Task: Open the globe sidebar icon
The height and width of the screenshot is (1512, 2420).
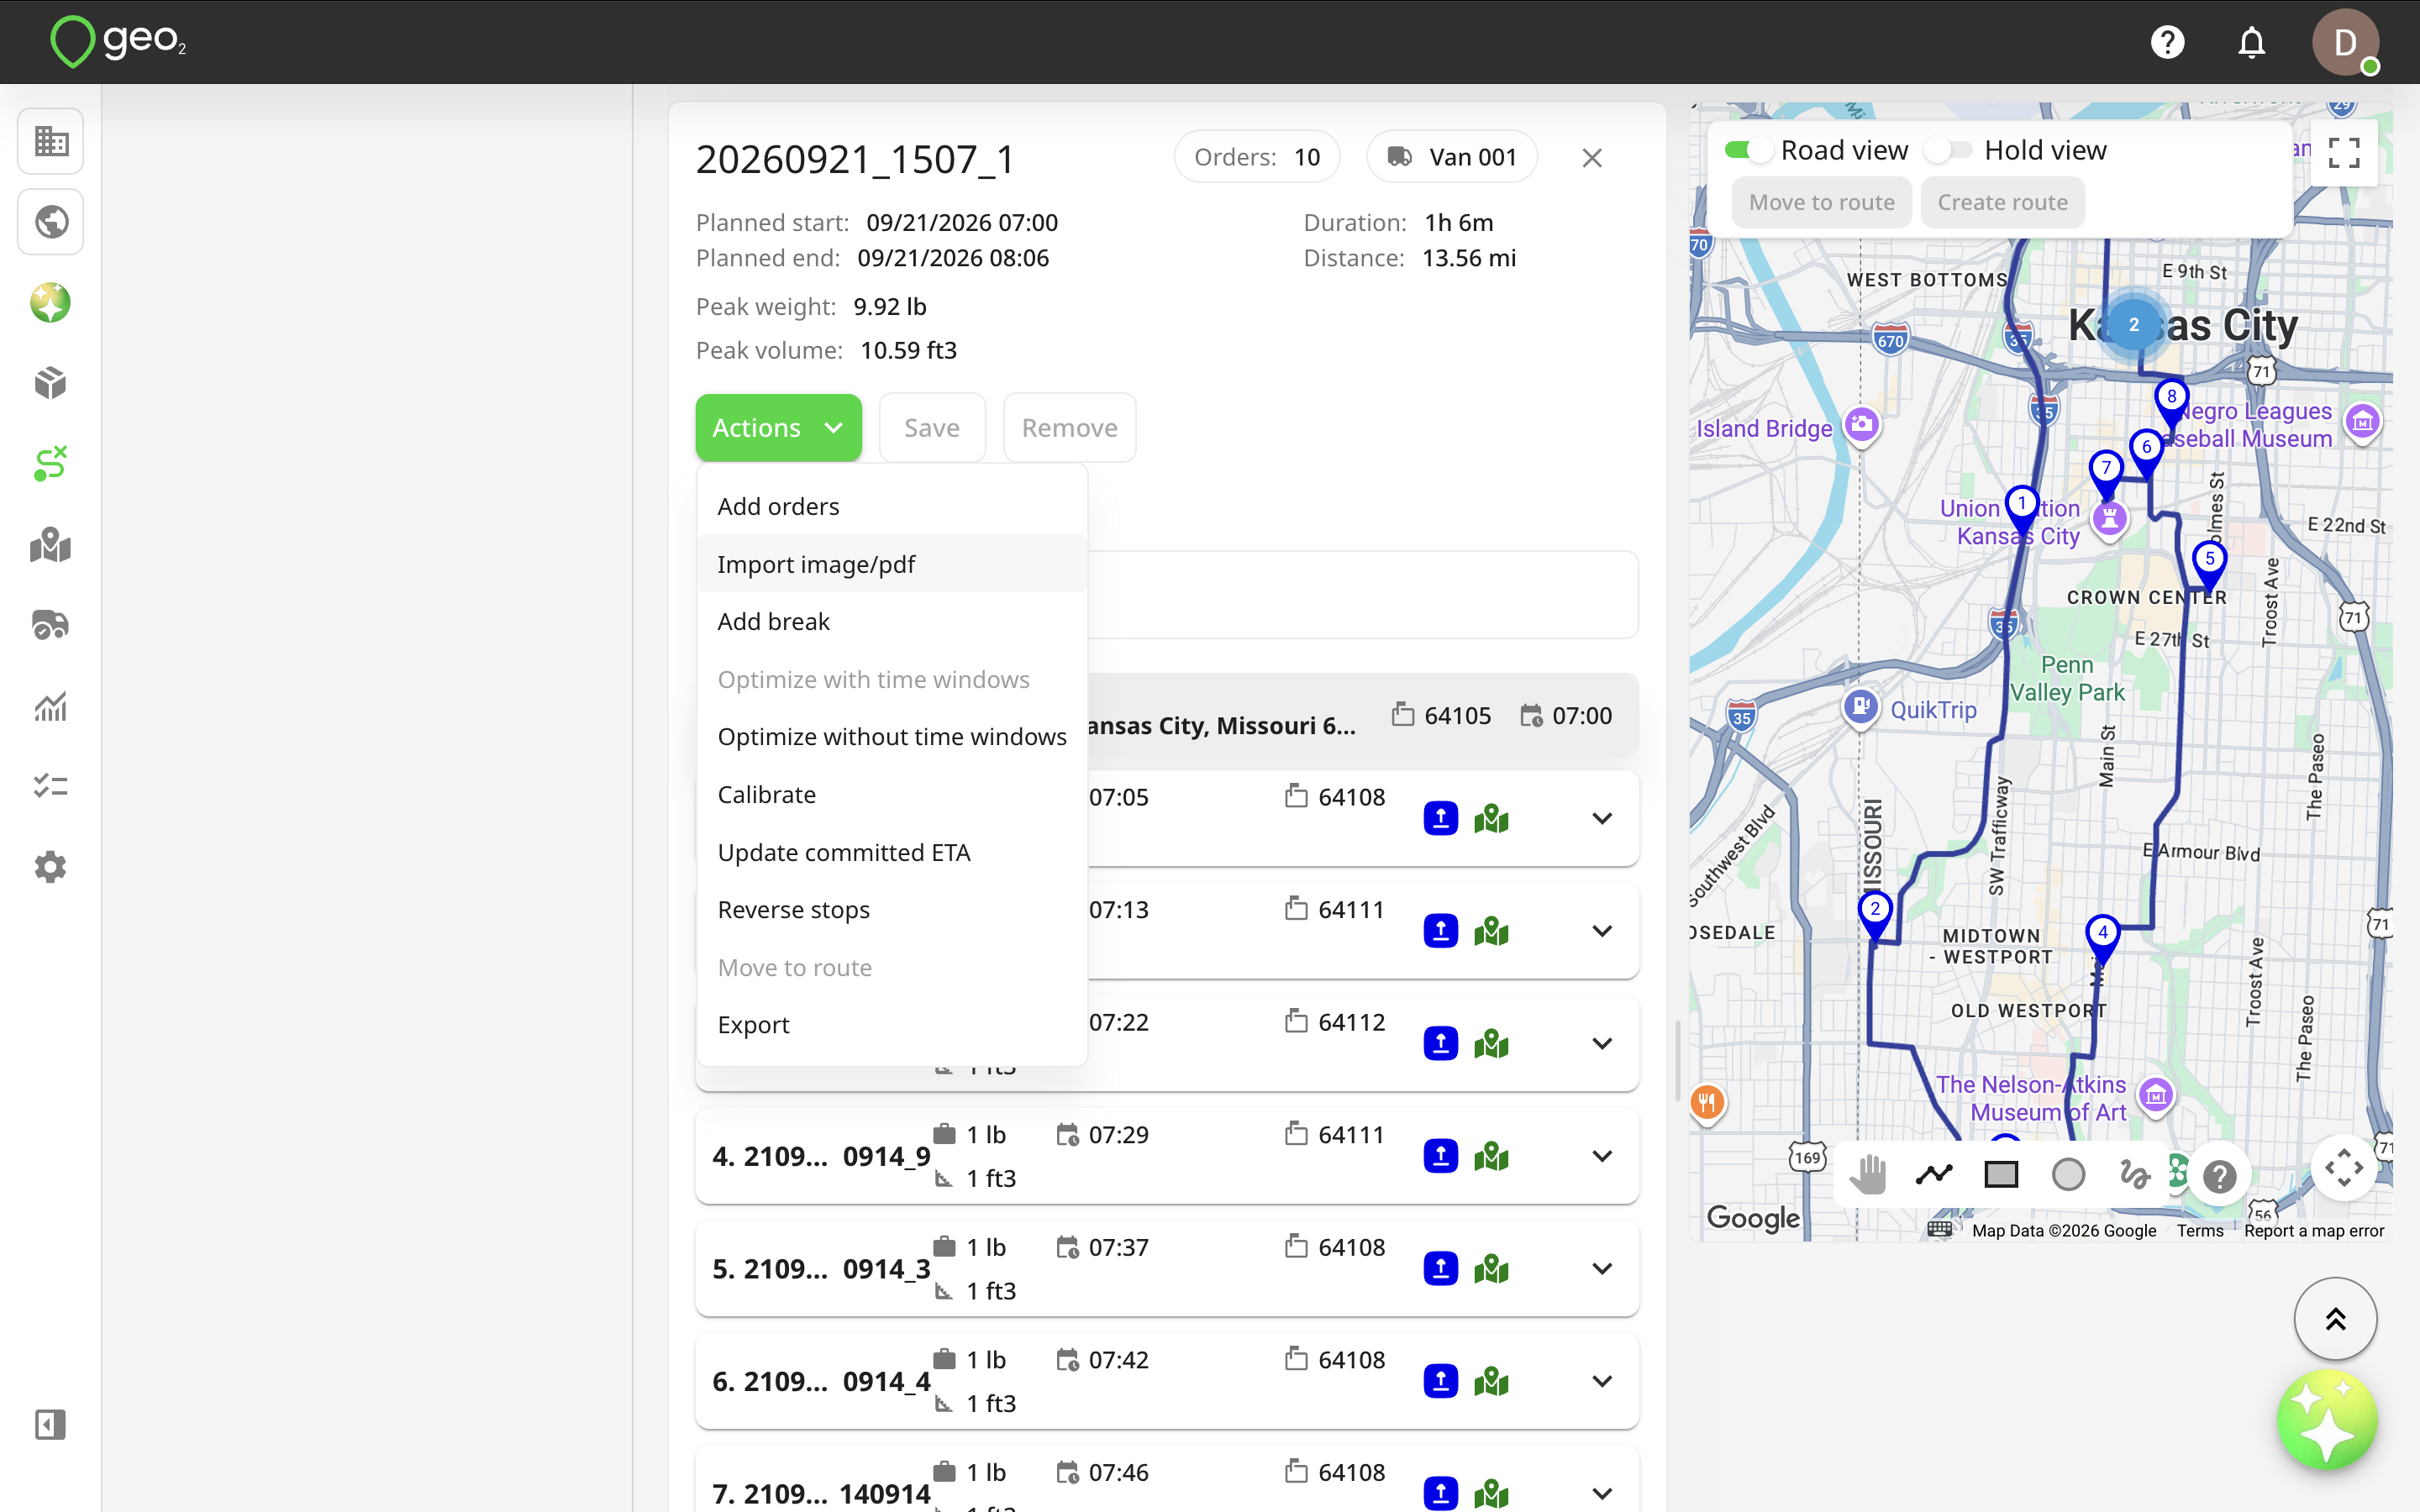Action: 50,221
